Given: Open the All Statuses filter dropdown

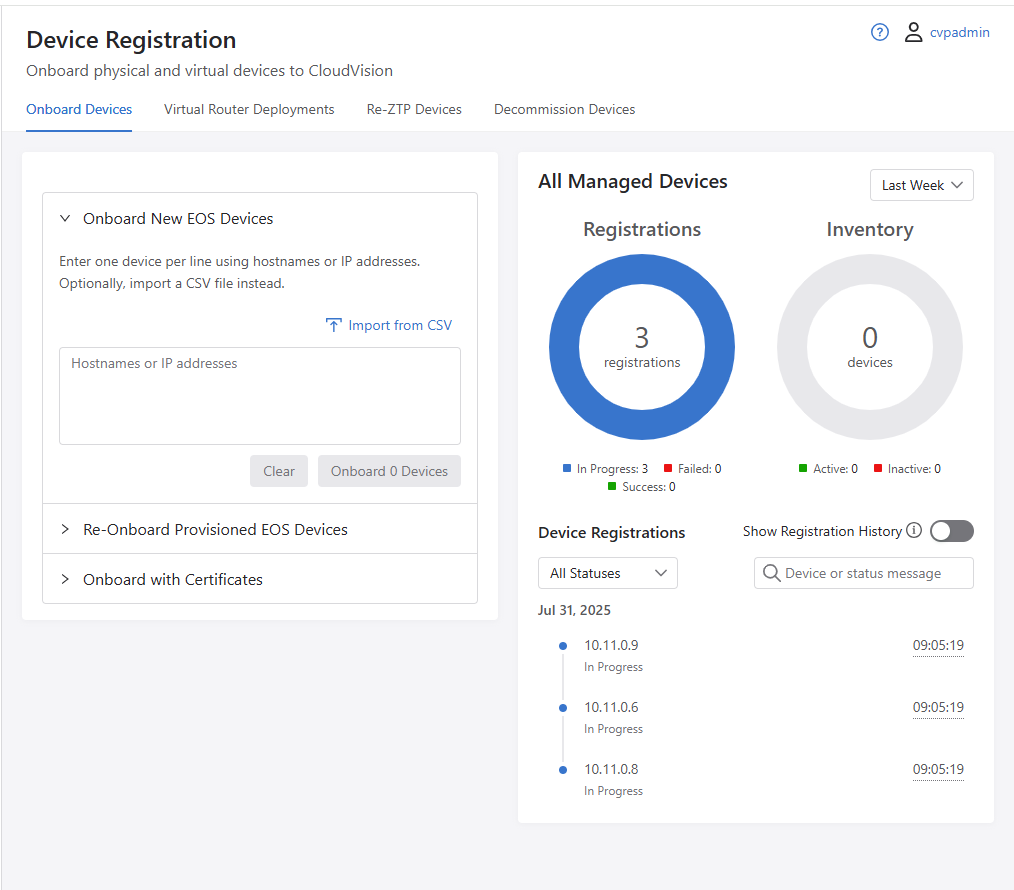Looking at the screenshot, I should pos(608,573).
